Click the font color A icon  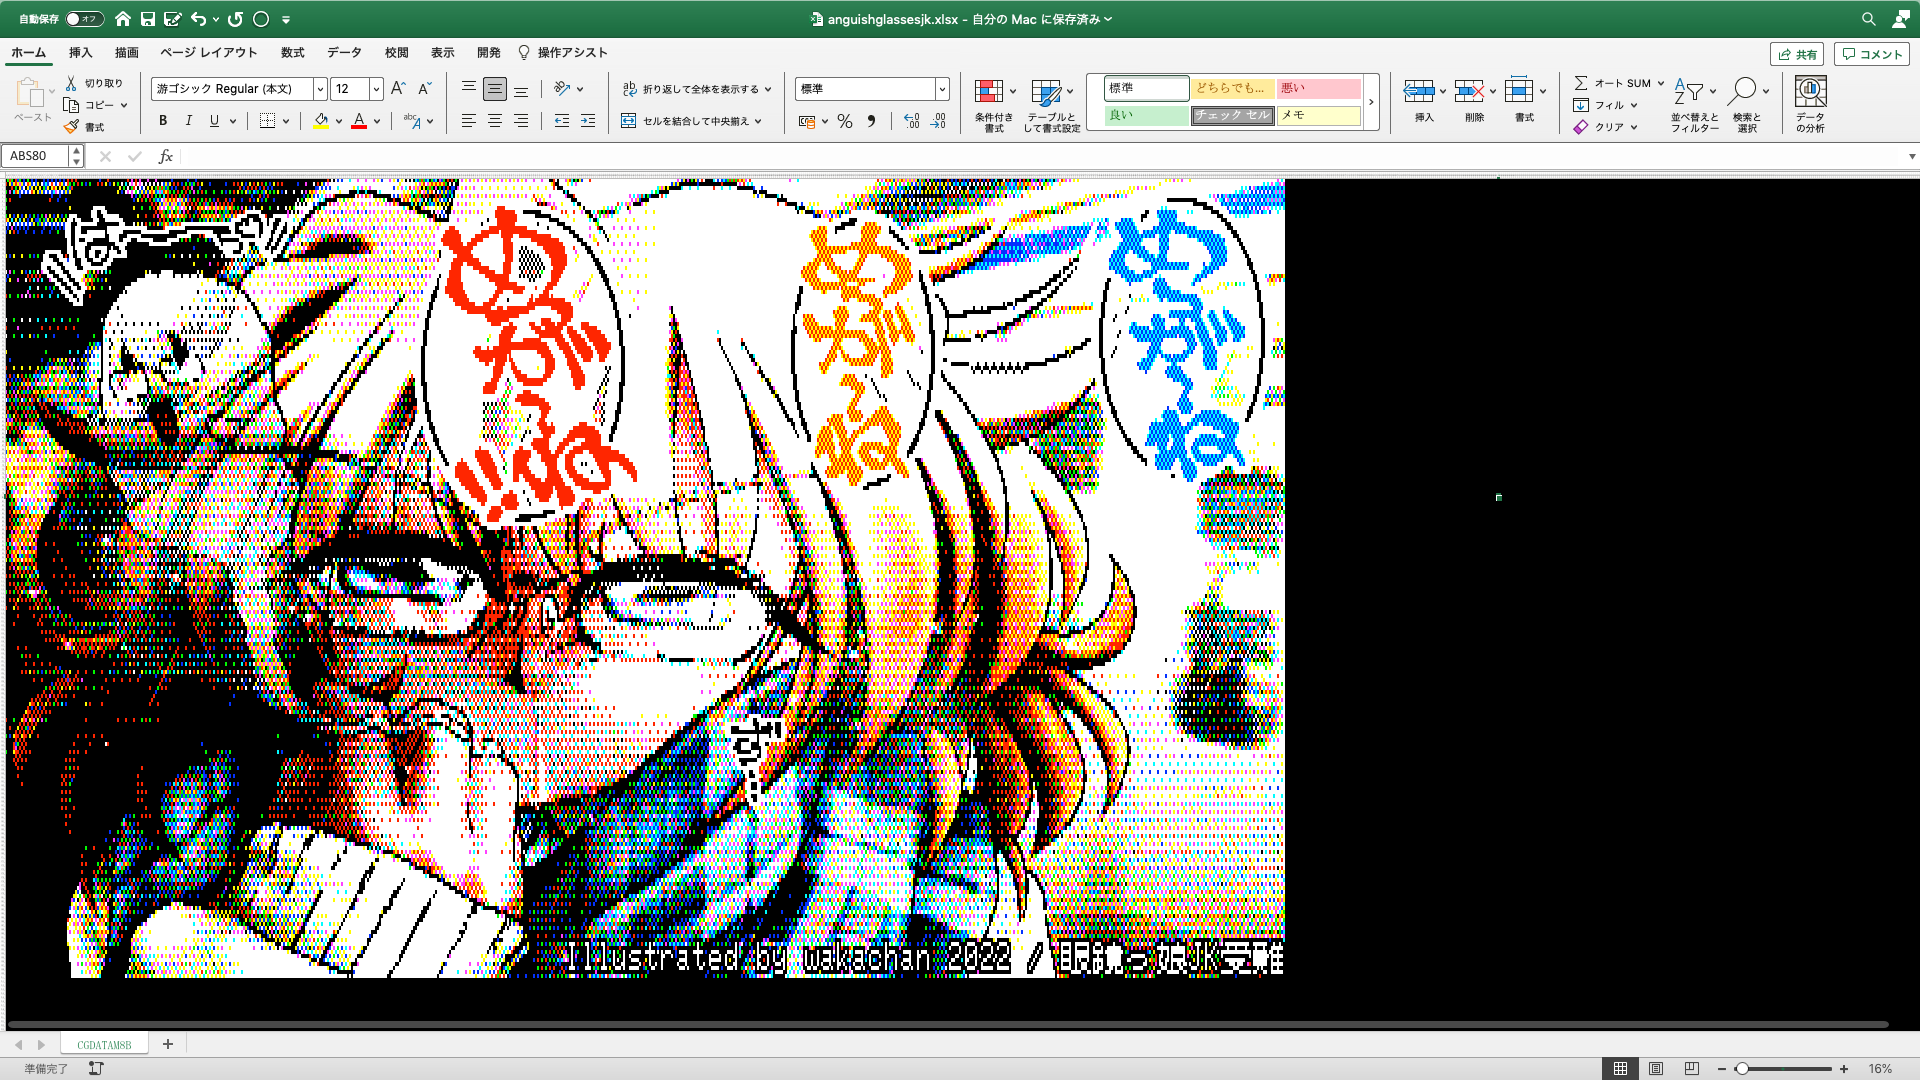tap(359, 121)
